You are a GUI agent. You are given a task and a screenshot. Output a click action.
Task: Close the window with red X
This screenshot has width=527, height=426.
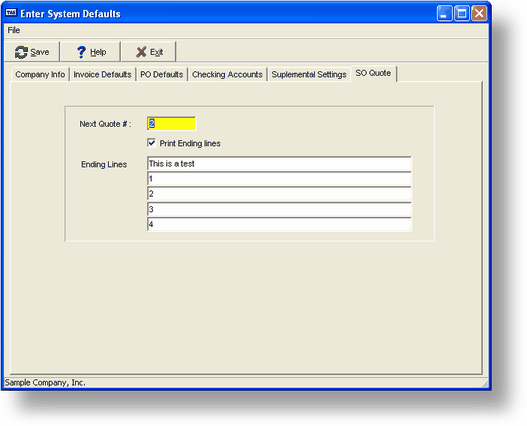pyautogui.click(x=479, y=13)
